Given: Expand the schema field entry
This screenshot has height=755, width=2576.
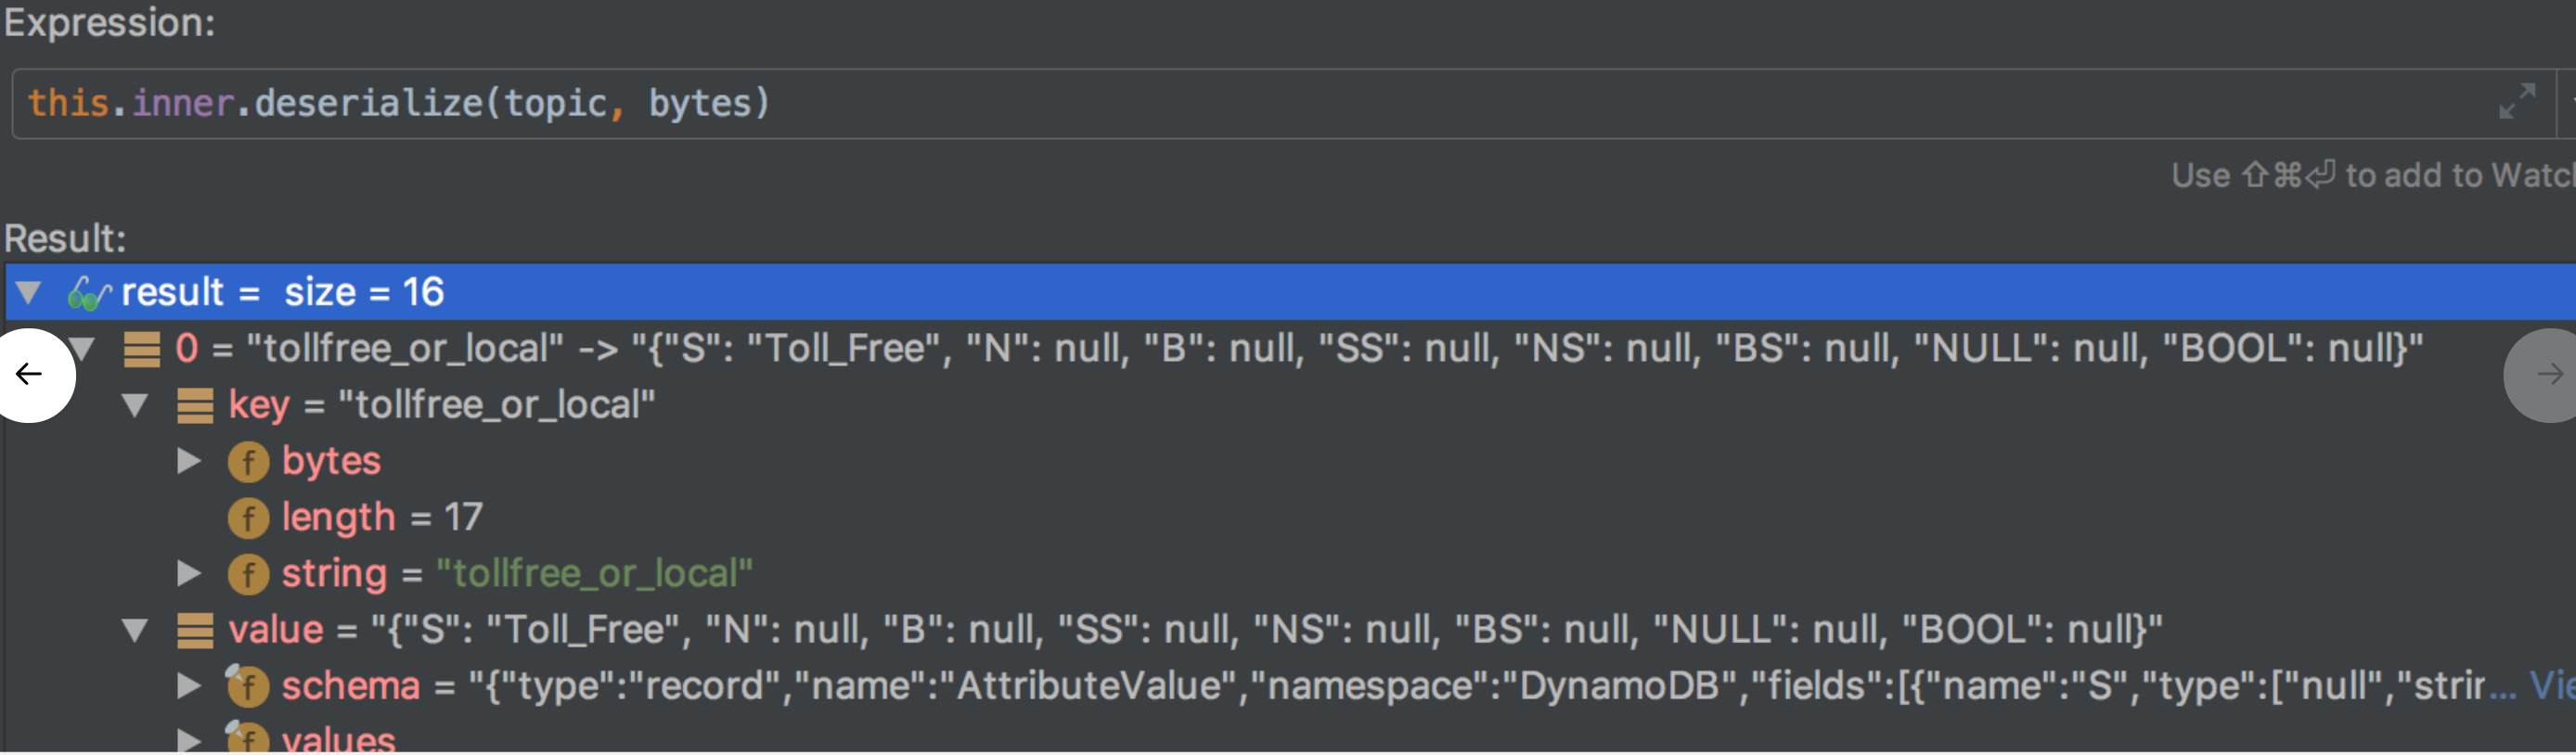Looking at the screenshot, I should pos(188,685).
